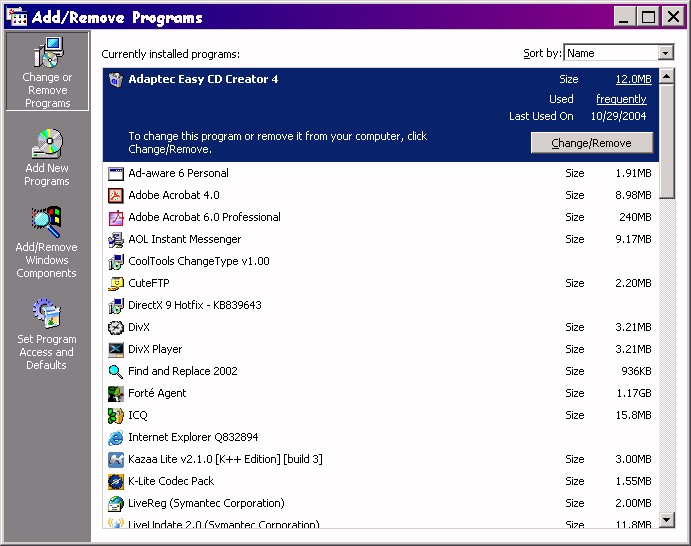Screen dimensions: 691x546
Task: Minimize the Add/Remove Programs window
Action: point(624,17)
